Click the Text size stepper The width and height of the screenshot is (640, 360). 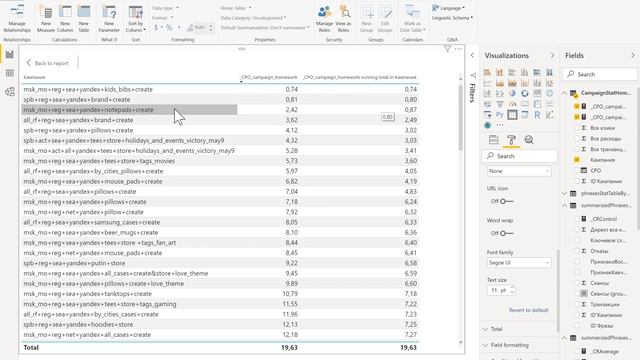(513, 290)
